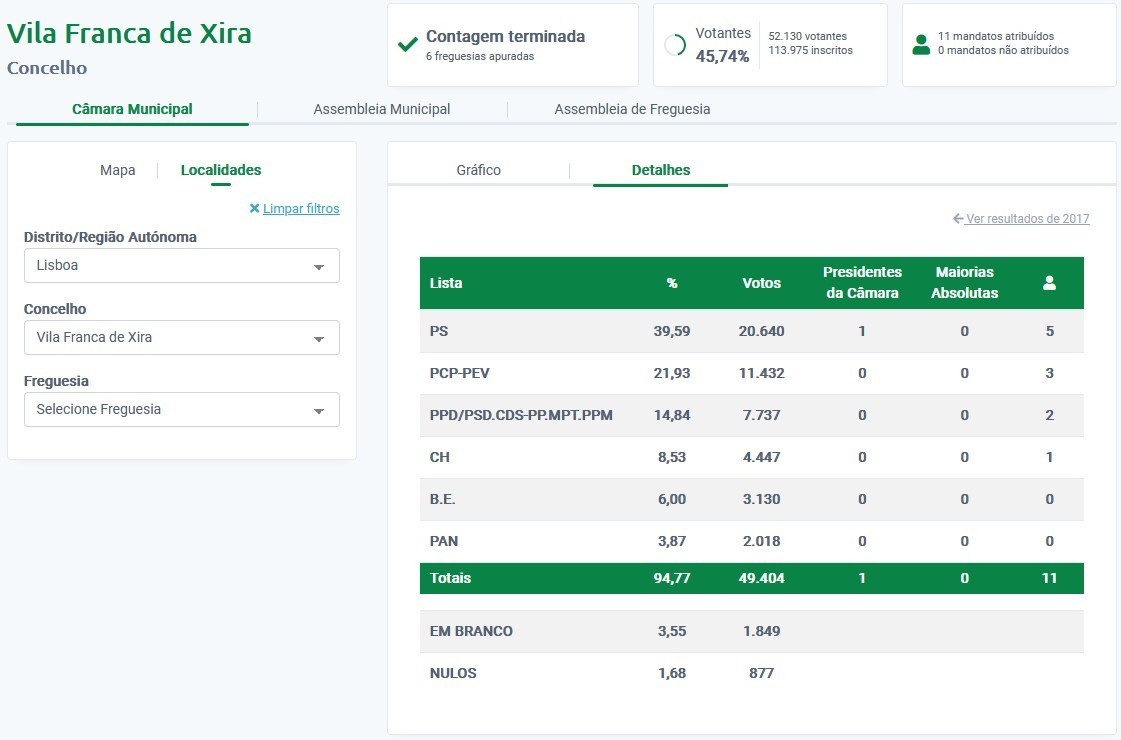Switch to the Assembleia de Freguesia tab
Image resolution: width=1121 pixels, height=740 pixels.
(x=632, y=109)
